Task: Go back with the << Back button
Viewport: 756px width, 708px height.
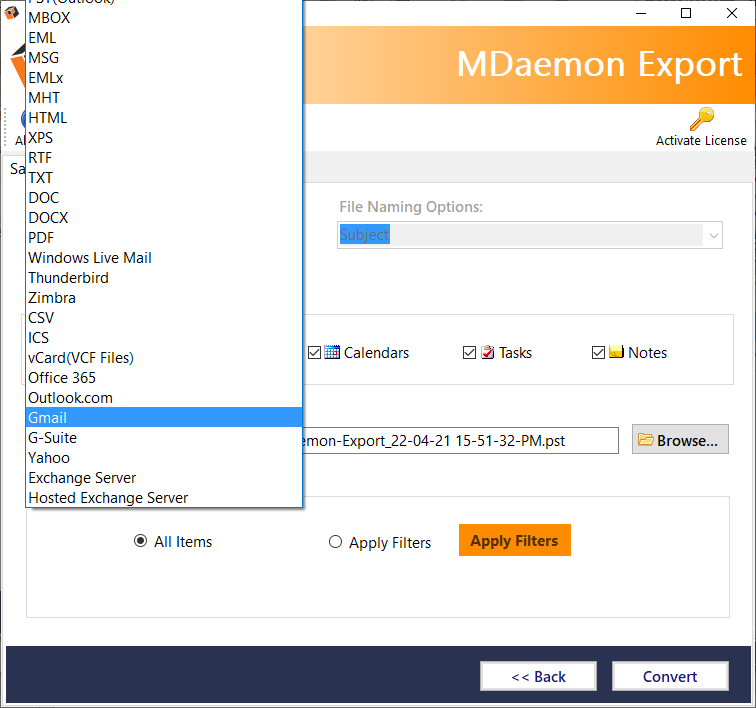Action: 538,676
